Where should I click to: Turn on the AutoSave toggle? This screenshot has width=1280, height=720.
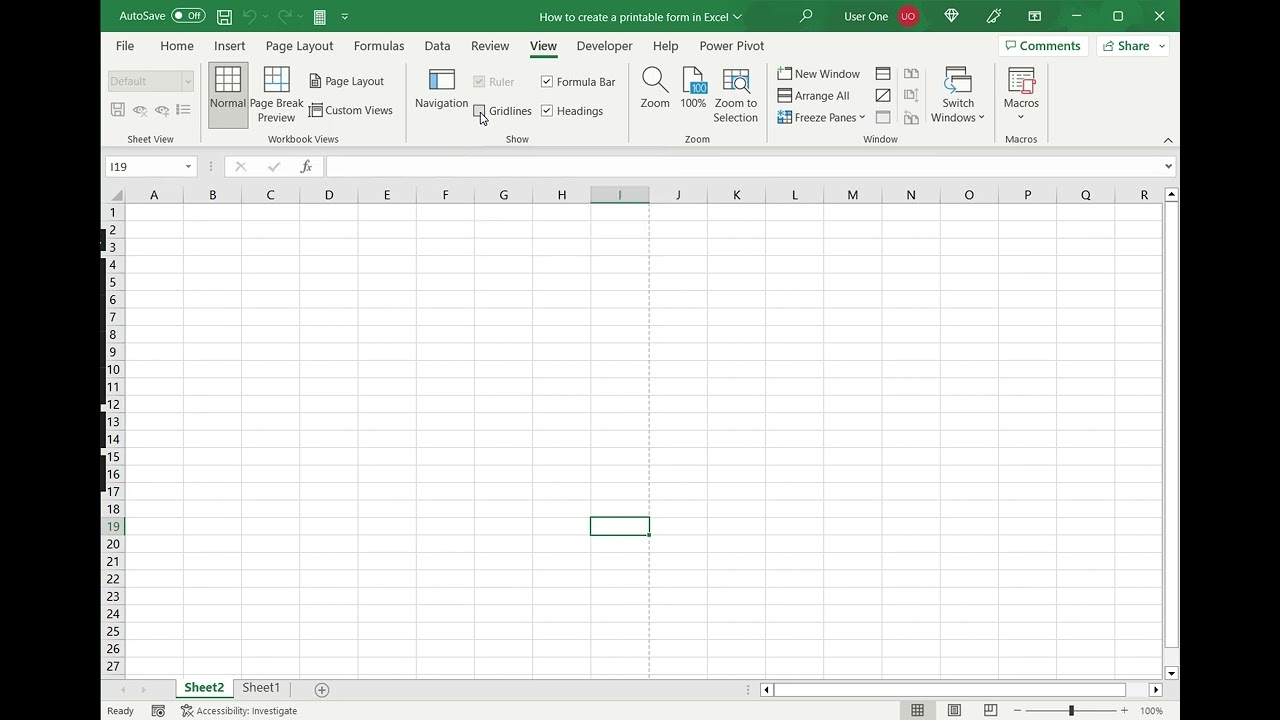click(x=187, y=16)
